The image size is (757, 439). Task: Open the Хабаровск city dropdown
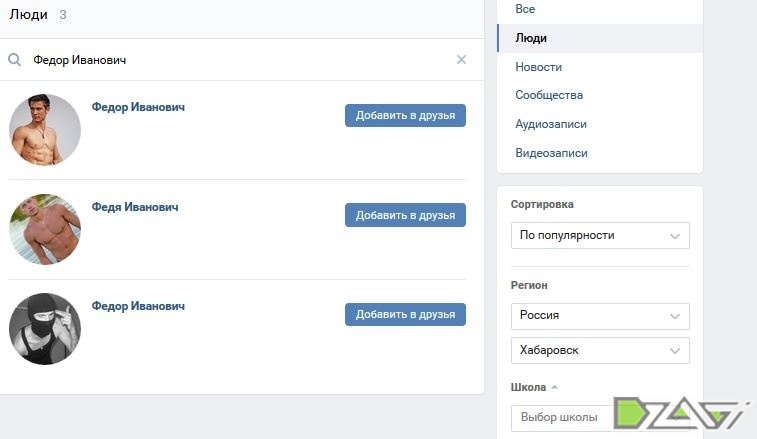[600, 350]
